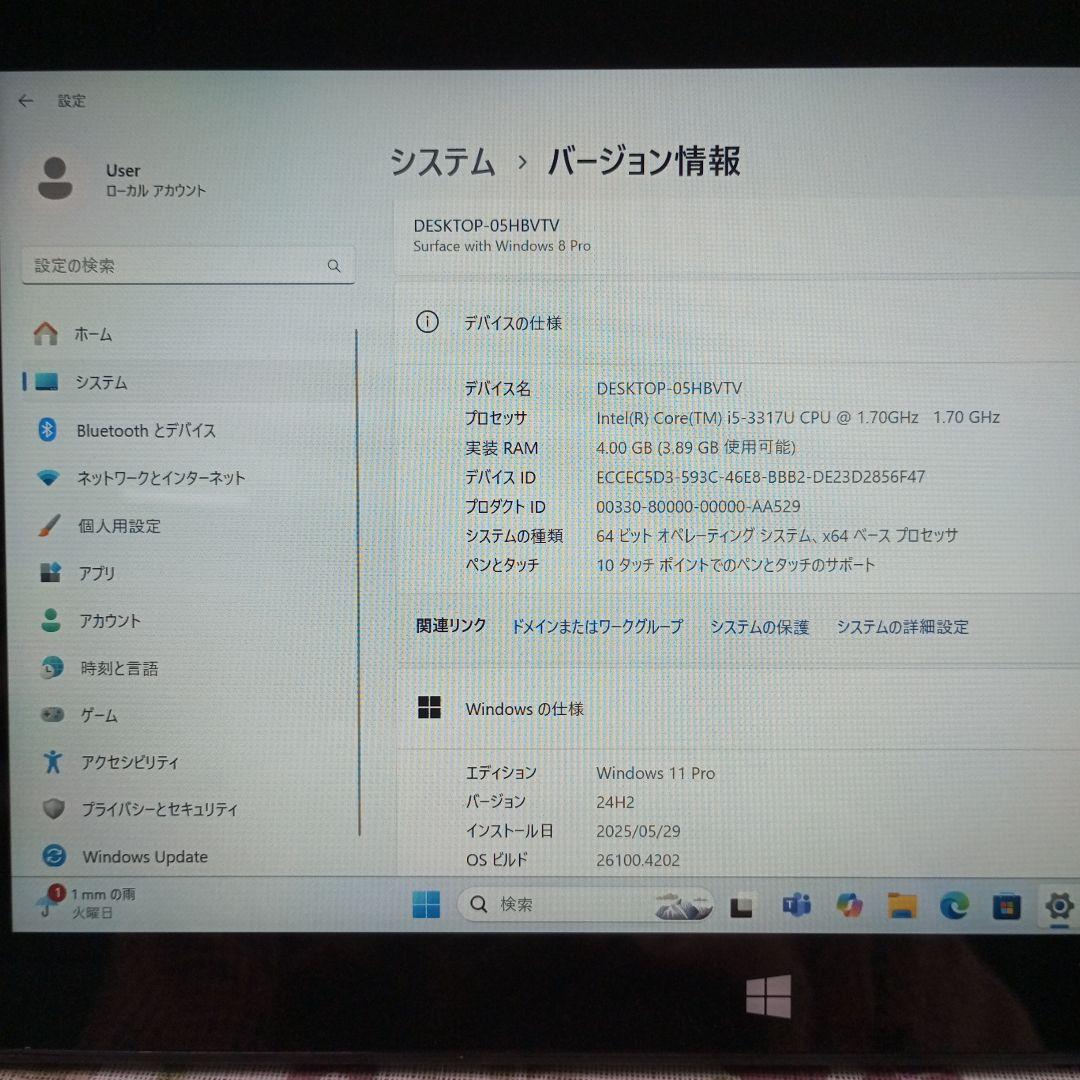Select the OS ビルド value 26100.4202
The width and height of the screenshot is (1080, 1080).
(x=638, y=860)
